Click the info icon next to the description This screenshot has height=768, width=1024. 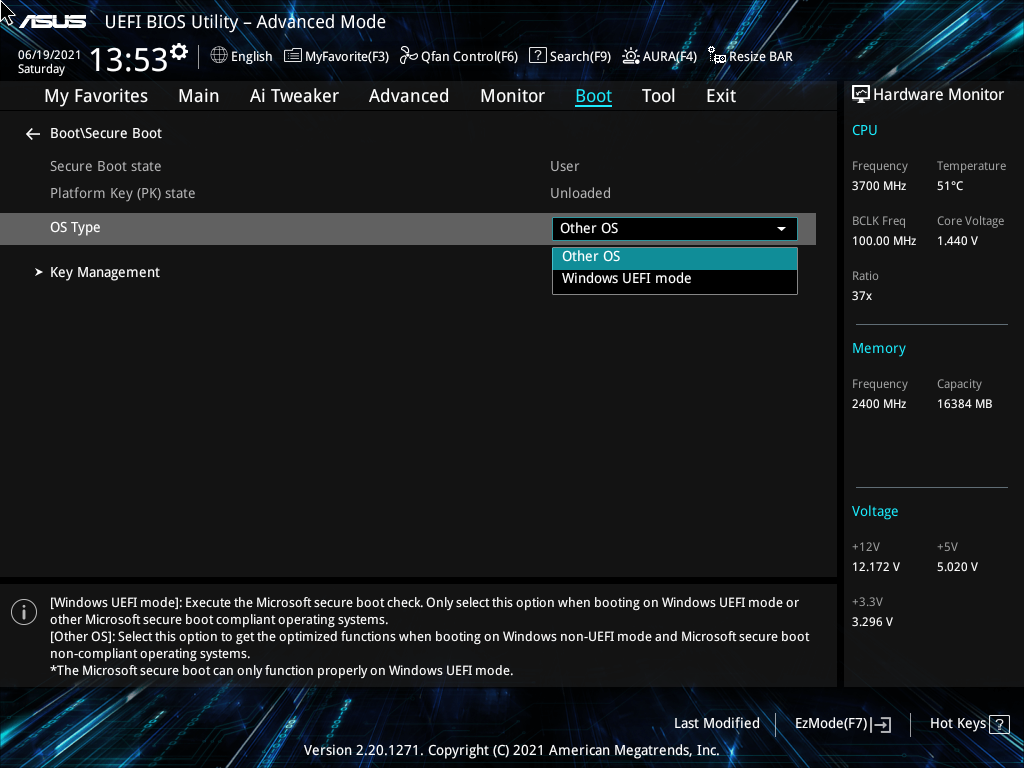point(23,611)
